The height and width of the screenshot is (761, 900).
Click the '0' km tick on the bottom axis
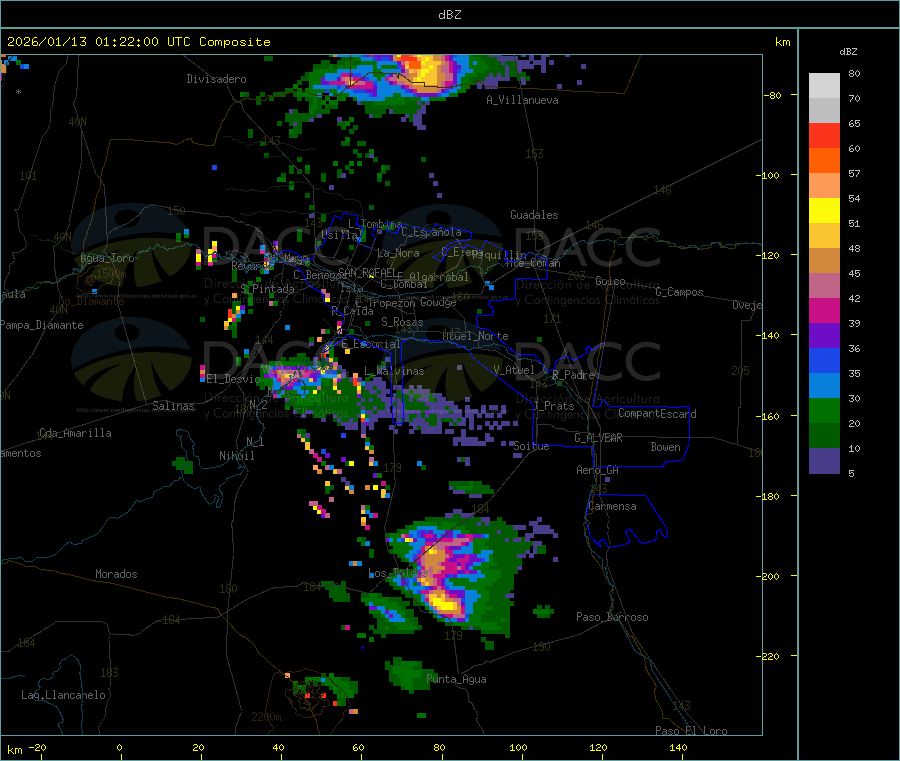tap(119, 748)
